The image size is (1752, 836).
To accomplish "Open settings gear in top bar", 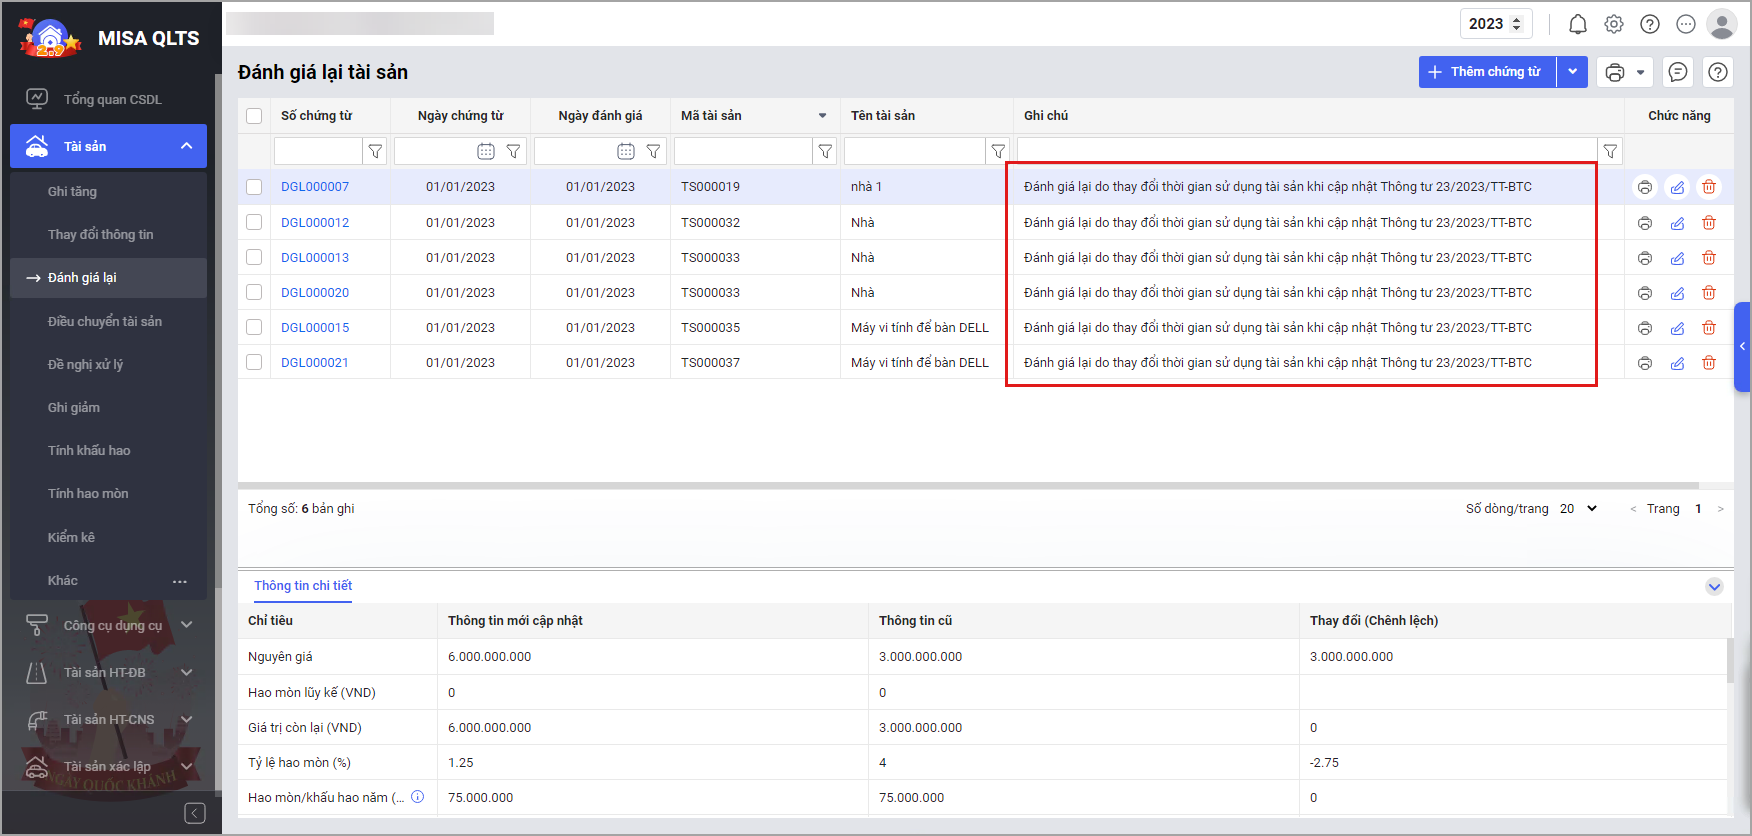I will pos(1614,24).
